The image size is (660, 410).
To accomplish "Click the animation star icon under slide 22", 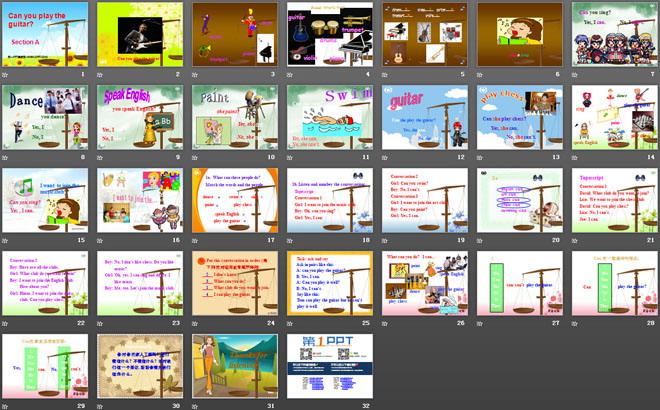I will coord(5,324).
